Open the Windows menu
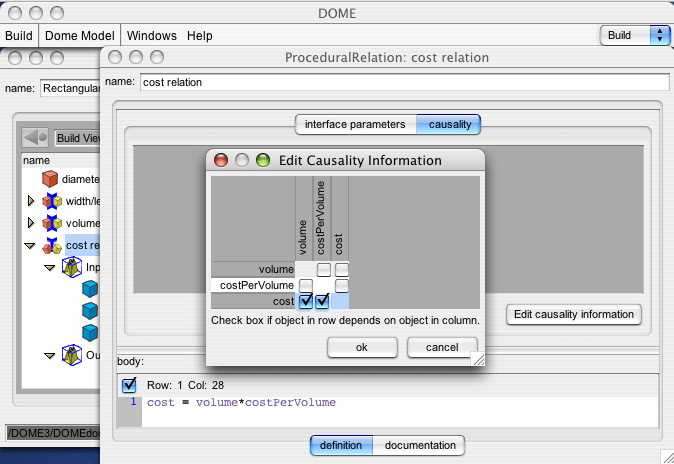 point(152,36)
